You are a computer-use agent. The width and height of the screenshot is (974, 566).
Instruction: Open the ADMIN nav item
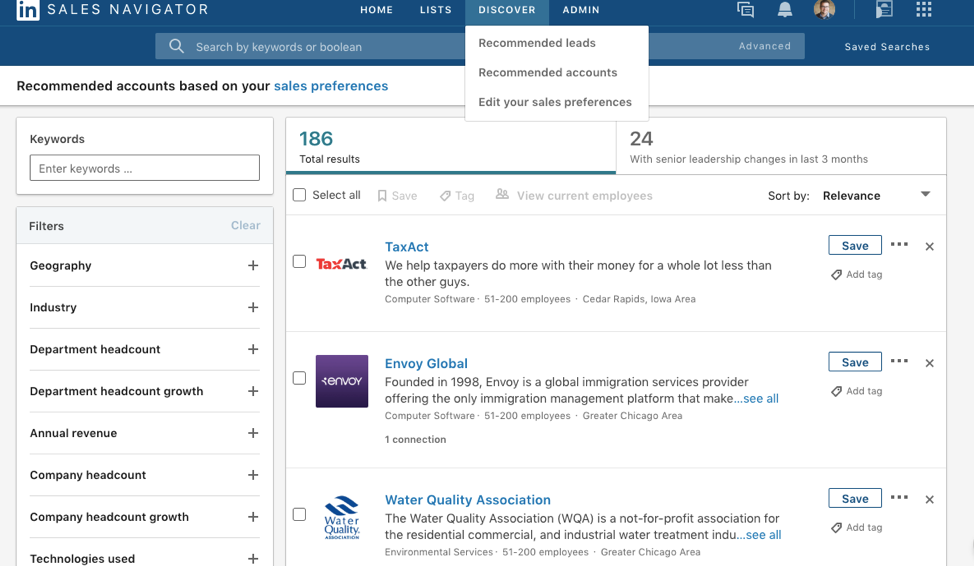pyautogui.click(x=581, y=10)
